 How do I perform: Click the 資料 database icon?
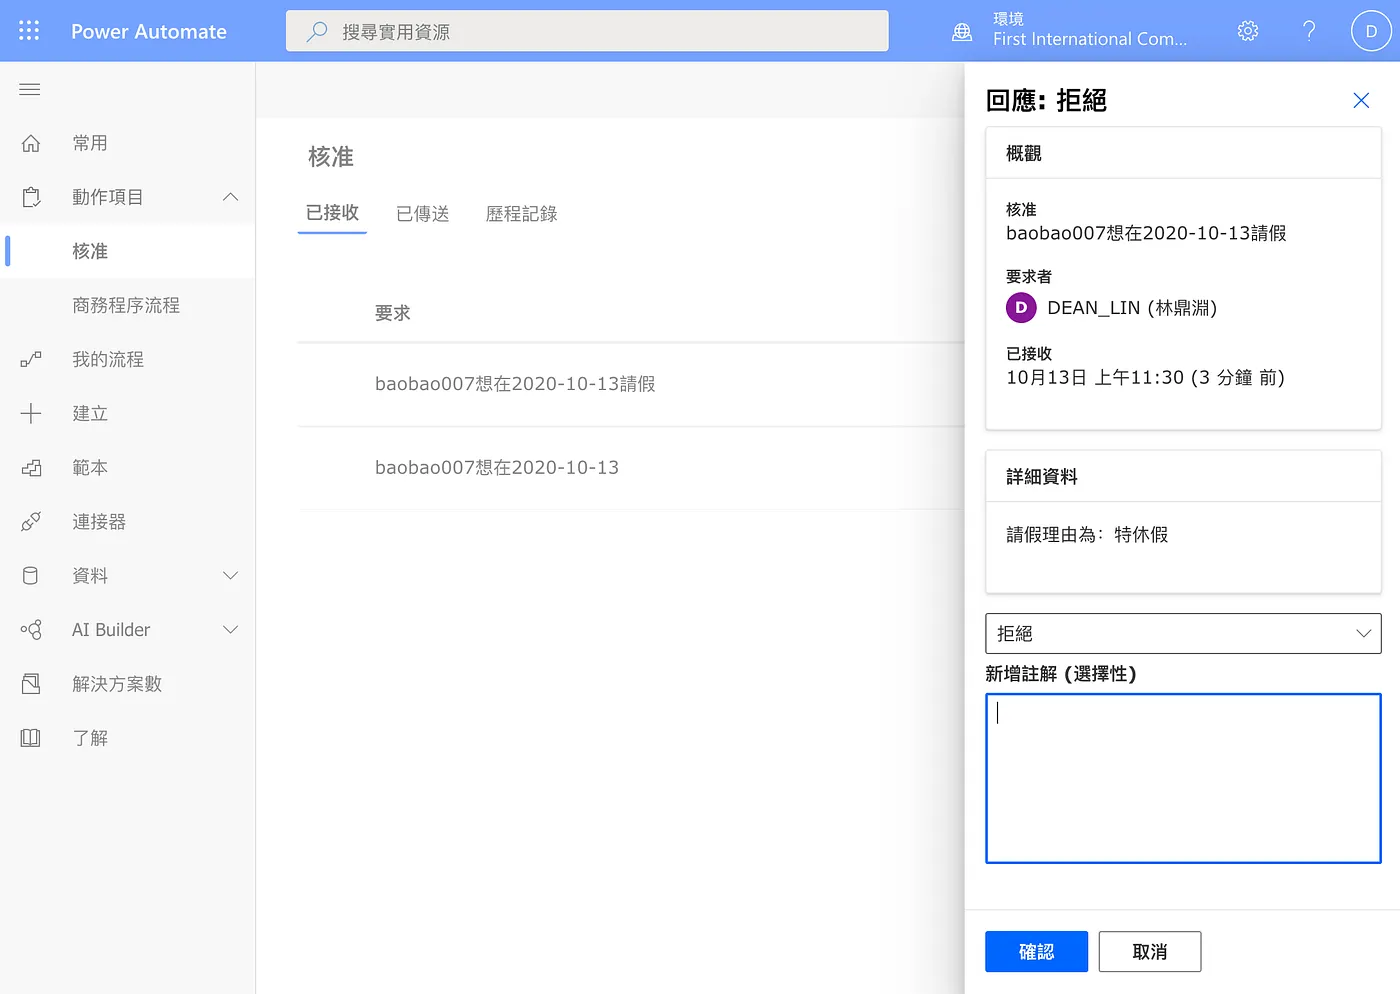pyautogui.click(x=31, y=575)
